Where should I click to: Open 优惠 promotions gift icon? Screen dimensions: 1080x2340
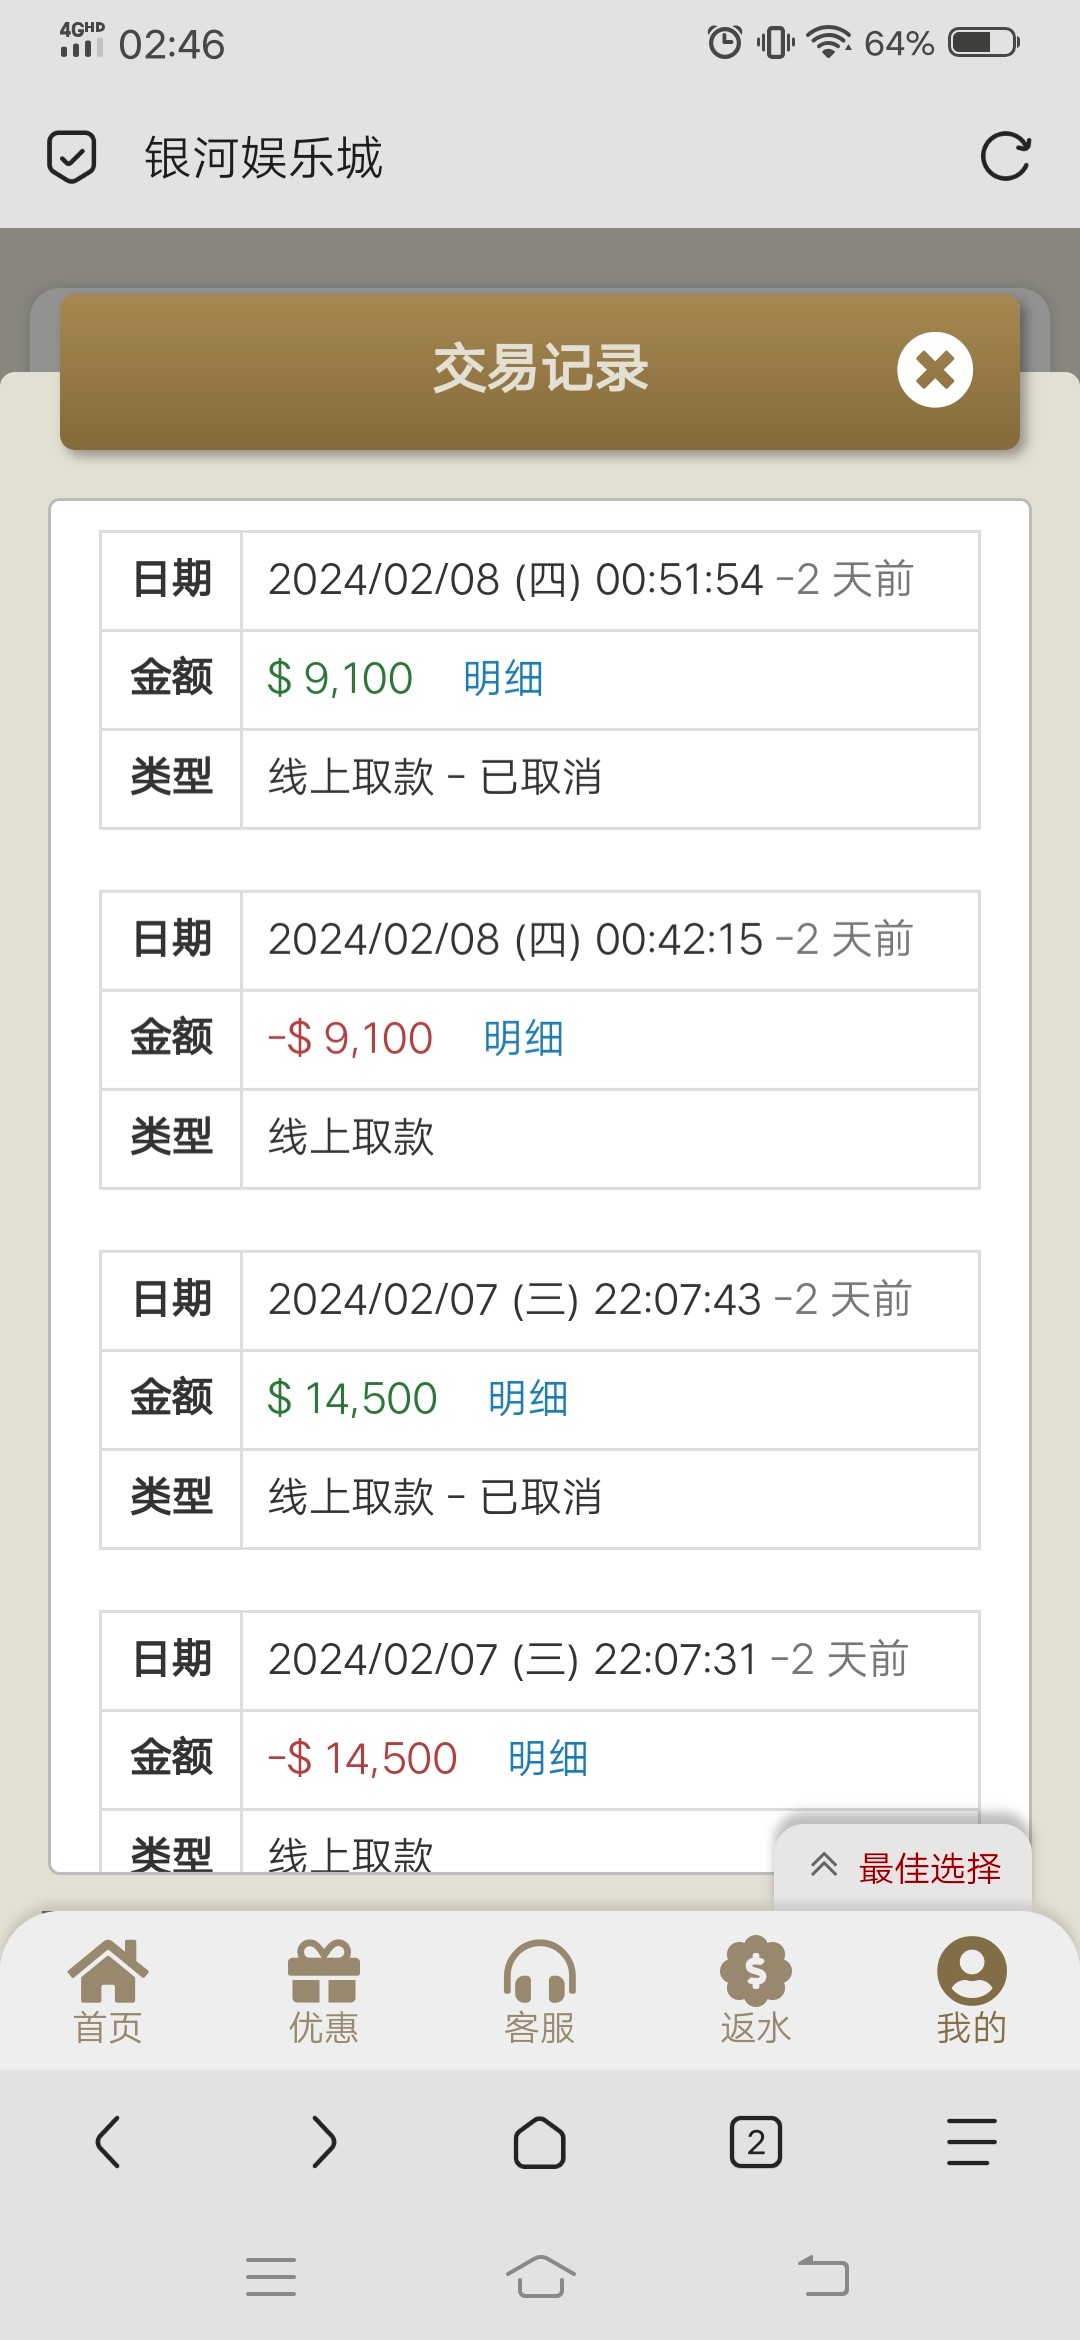pyautogui.click(x=323, y=1990)
